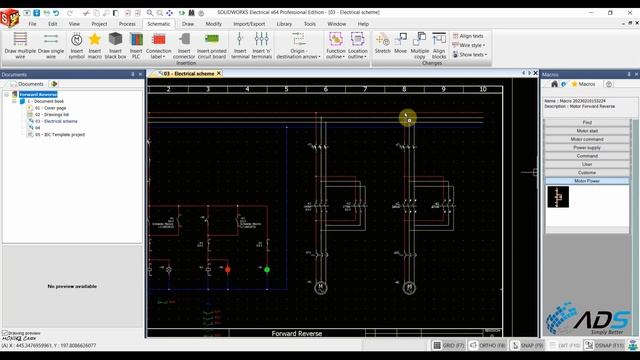The height and width of the screenshot is (360, 640).
Task: Open the Wire style dropdown
Action: (x=469, y=45)
